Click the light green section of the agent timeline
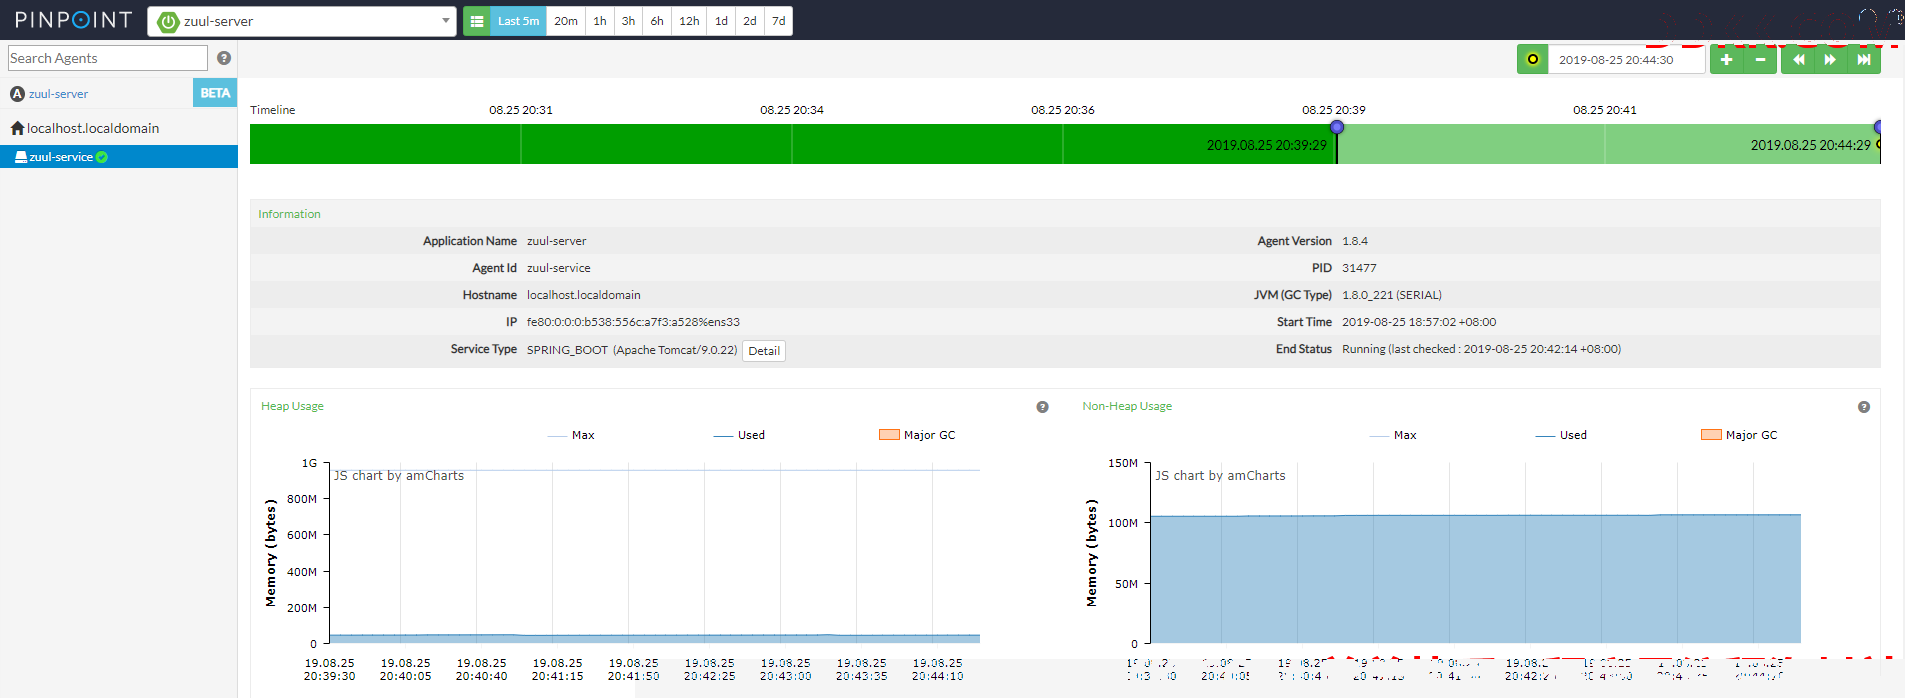 (x=1608, y=144)
